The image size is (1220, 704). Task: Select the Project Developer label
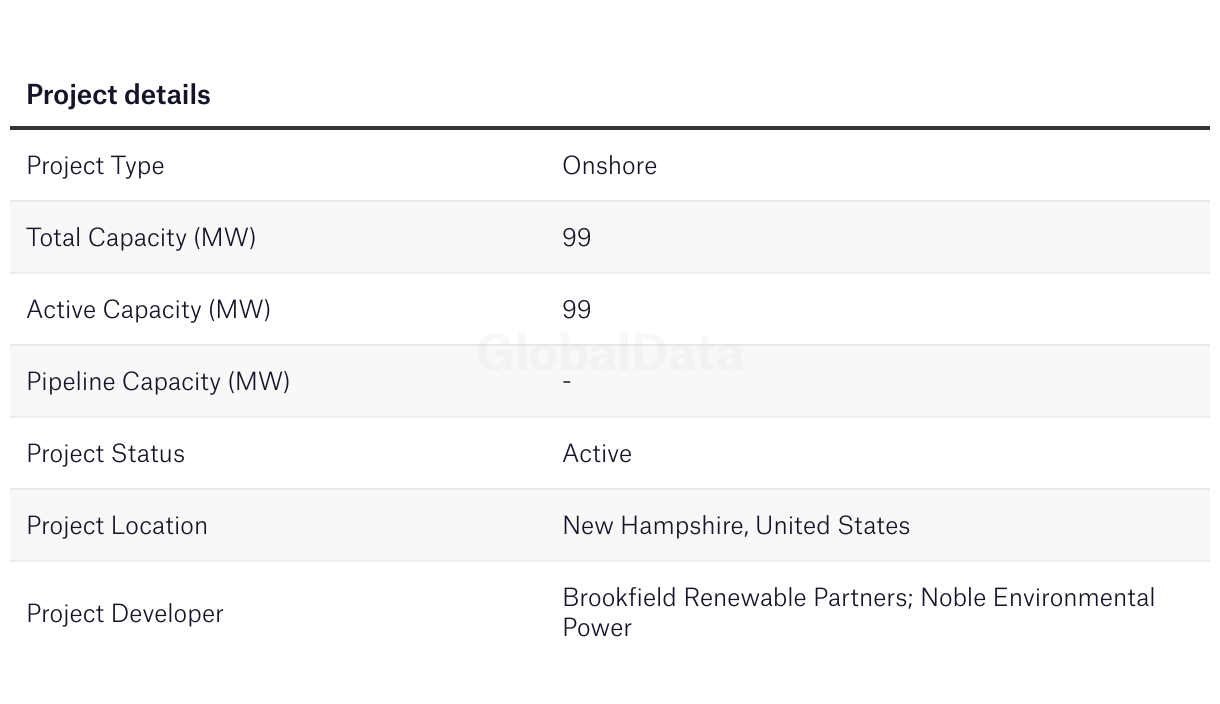[x=125, y=614]
